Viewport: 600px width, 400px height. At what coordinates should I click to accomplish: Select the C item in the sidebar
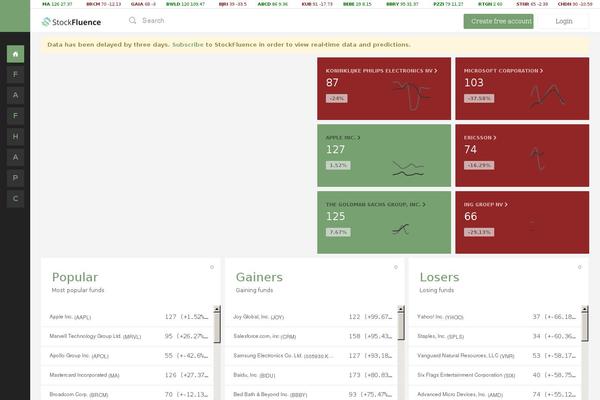click(x=15, y=199)
